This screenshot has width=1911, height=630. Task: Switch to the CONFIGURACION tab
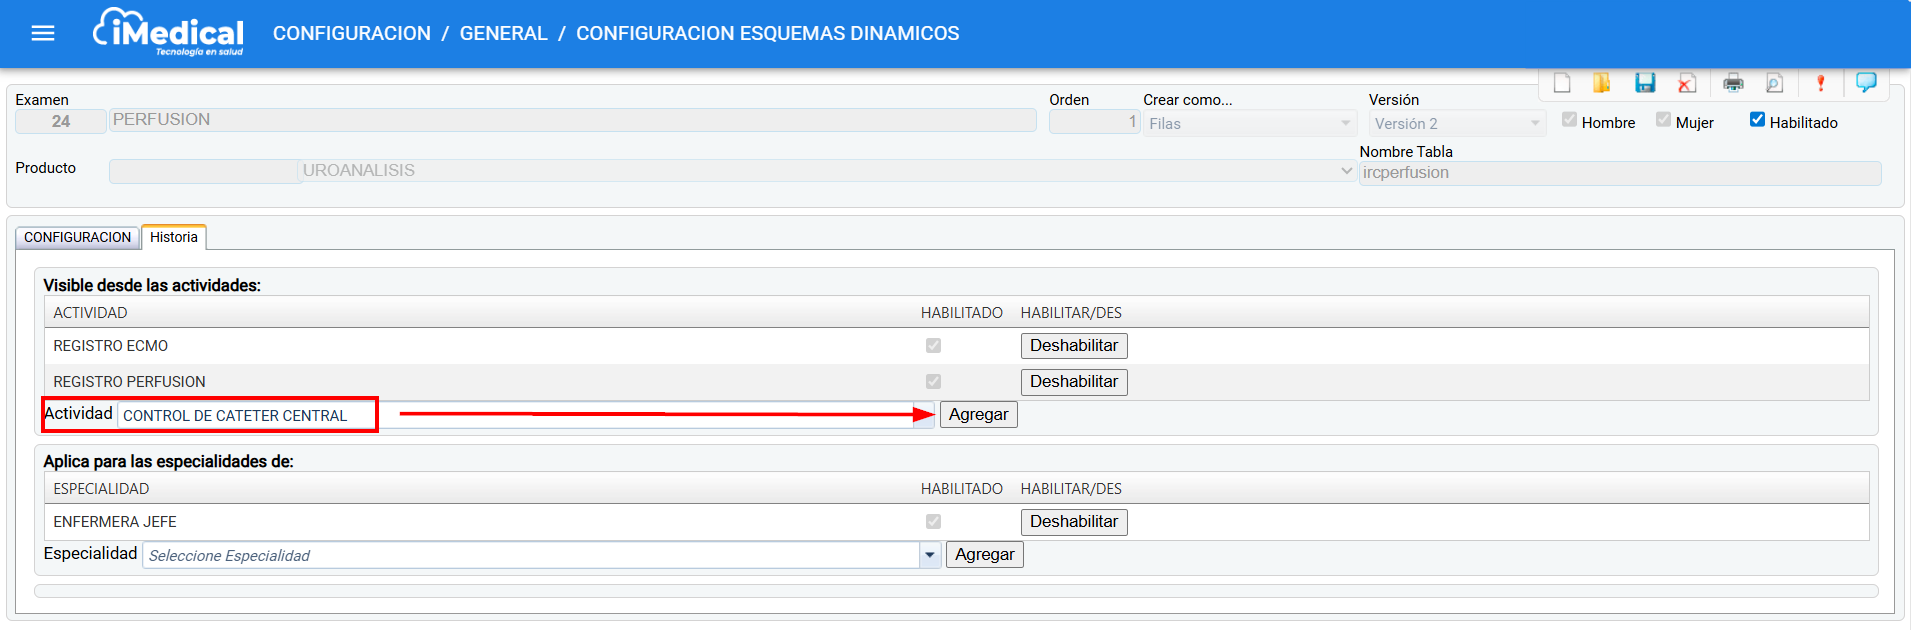[x=78, y=237]
